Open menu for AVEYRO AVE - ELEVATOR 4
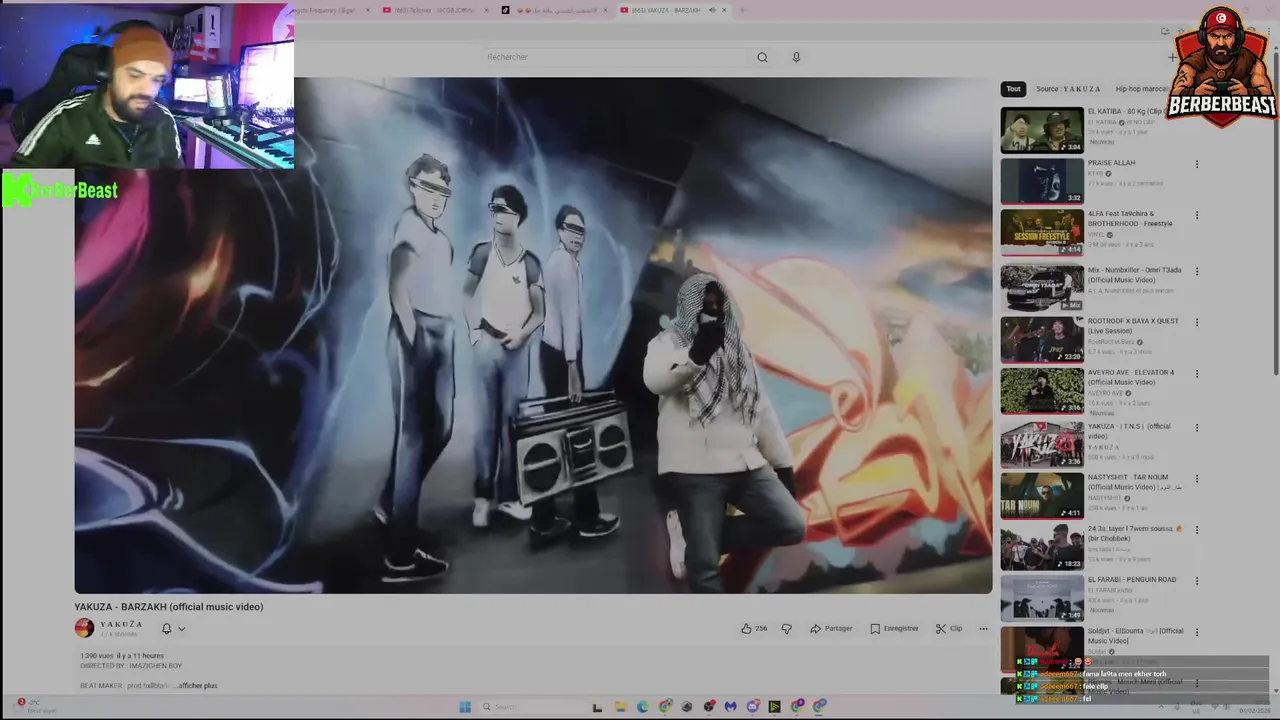This screenshot has height=720, width=1280. (1196, 373)
